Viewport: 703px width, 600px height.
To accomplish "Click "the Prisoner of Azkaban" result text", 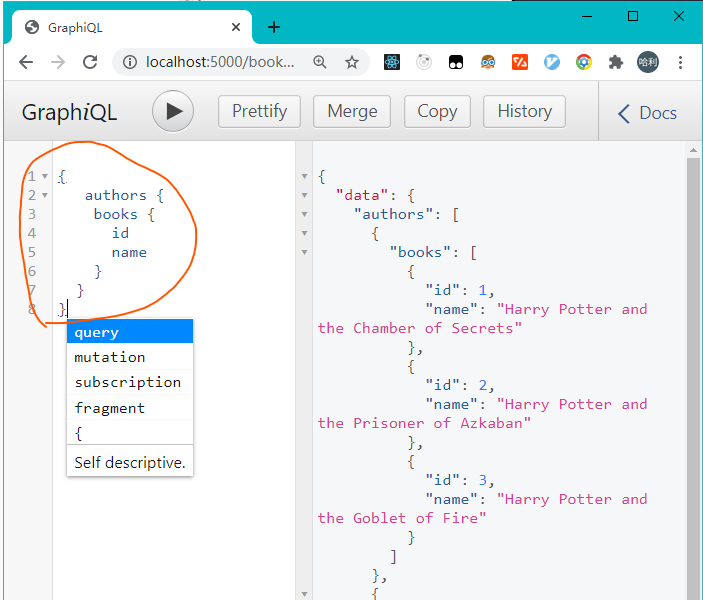I will pos(424,423).
